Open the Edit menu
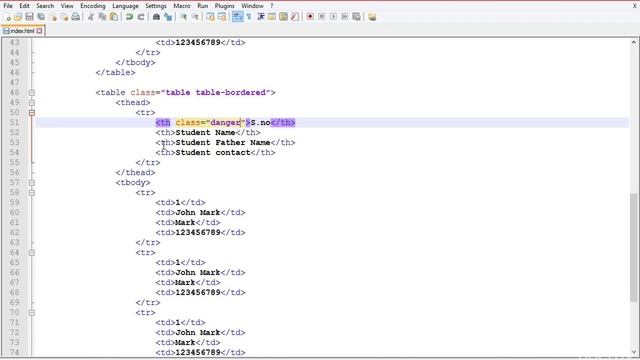This screenshot has width=640, height=360. [24, 6]
